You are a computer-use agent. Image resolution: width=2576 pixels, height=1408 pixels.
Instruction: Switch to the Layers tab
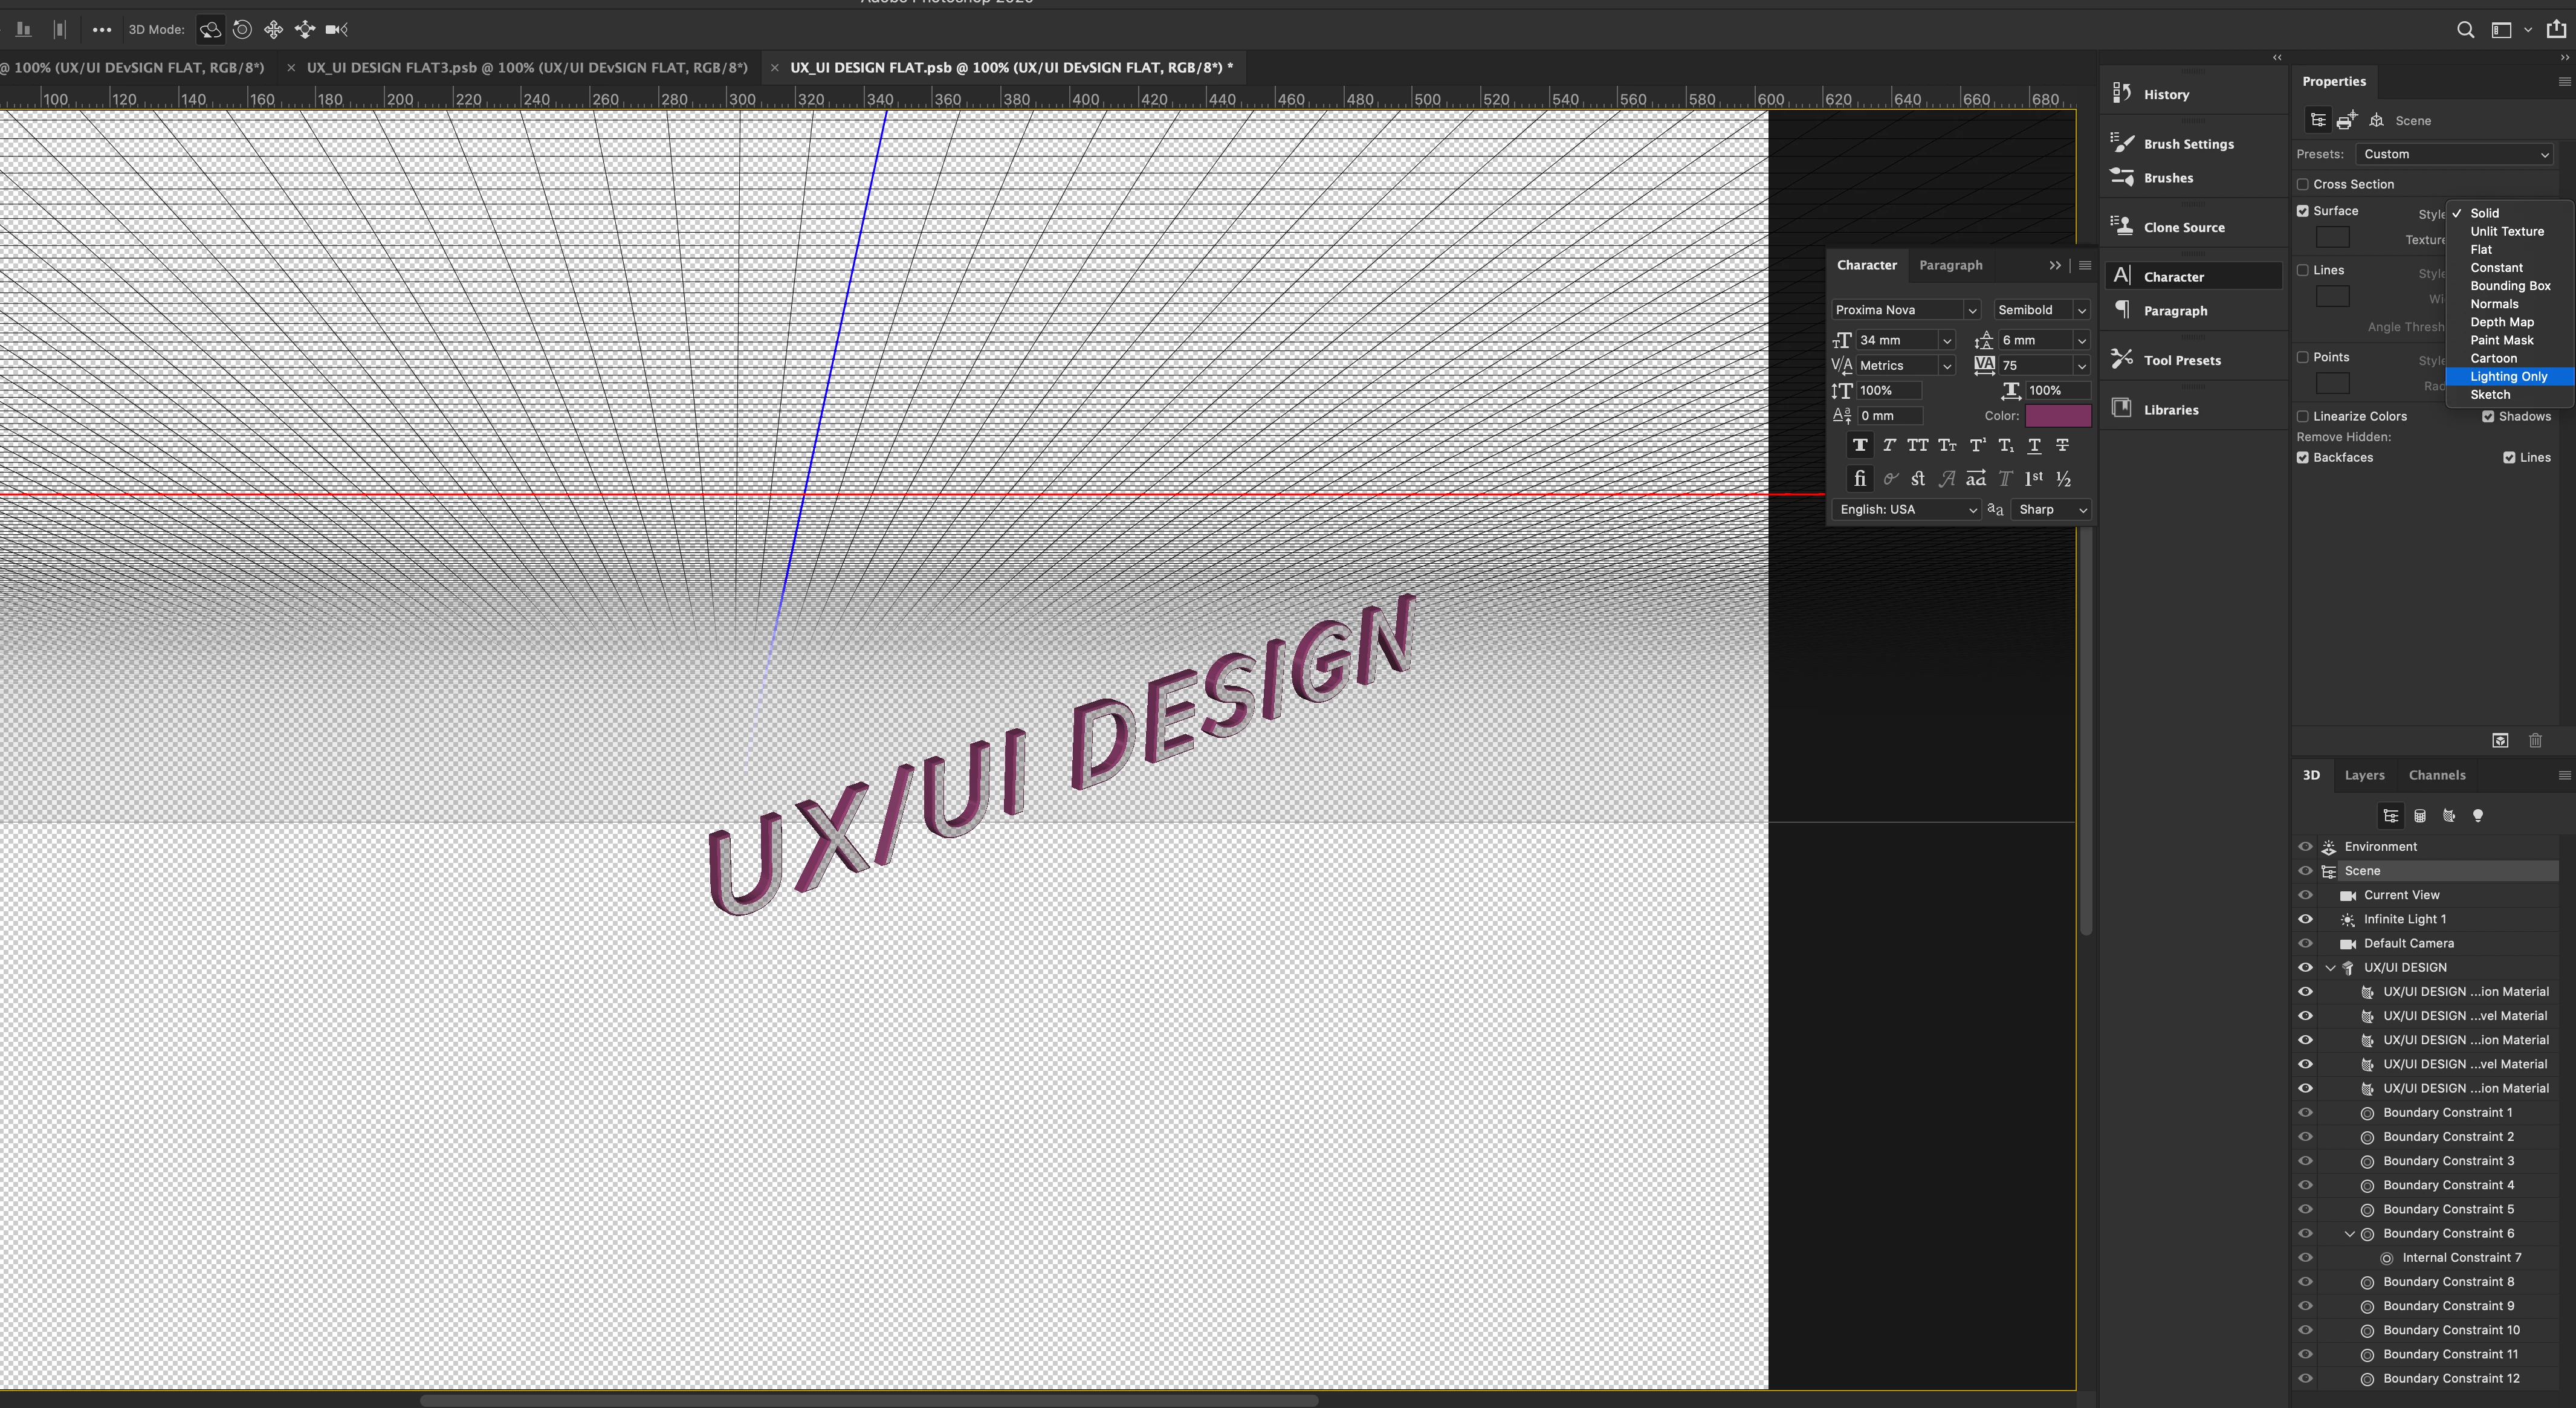pyautogui.click(x=2364, y=775)
